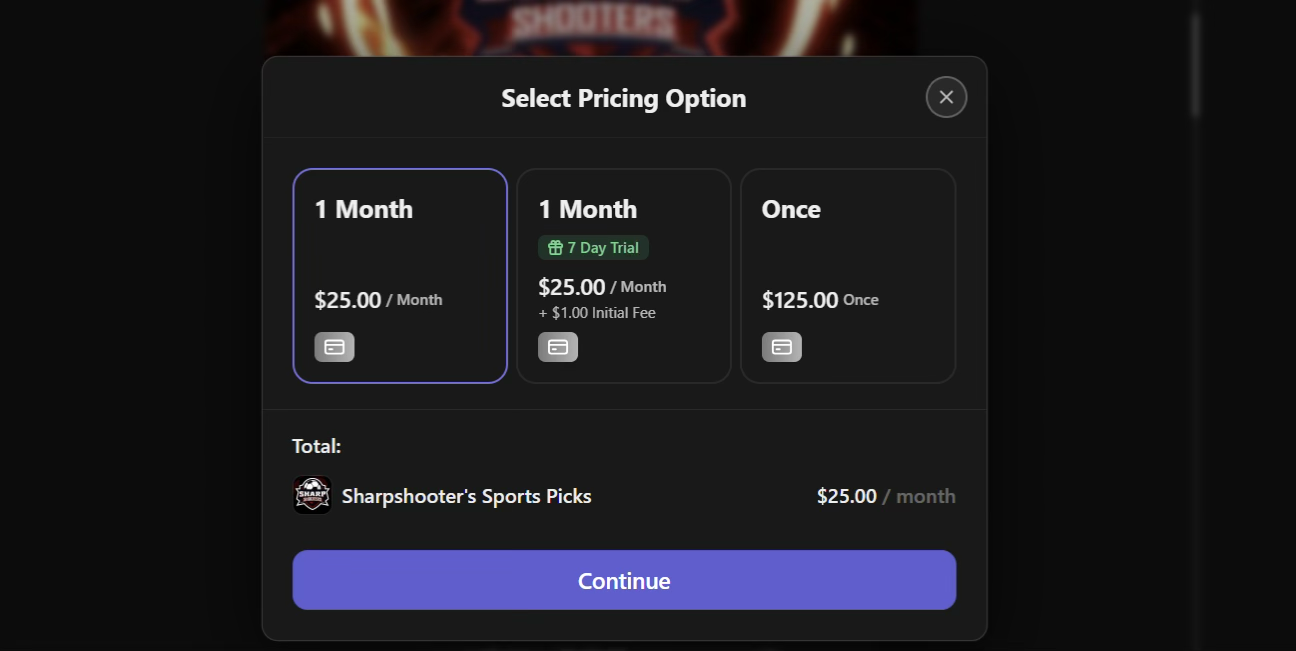Click the Sharpshooter's Sports Picks product name

[x=466, y=496]
